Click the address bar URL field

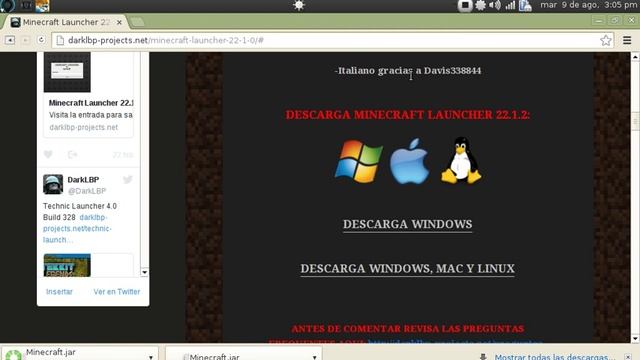coord(333,40)
